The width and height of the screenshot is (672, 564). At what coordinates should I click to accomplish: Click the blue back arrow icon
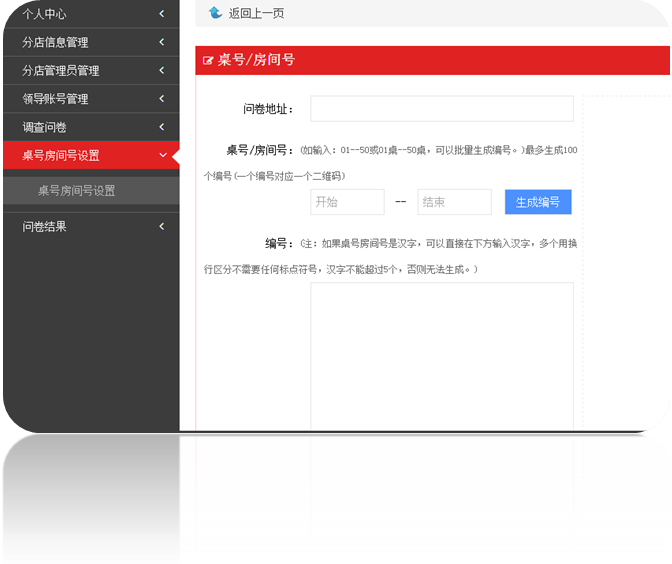point(215,13)
